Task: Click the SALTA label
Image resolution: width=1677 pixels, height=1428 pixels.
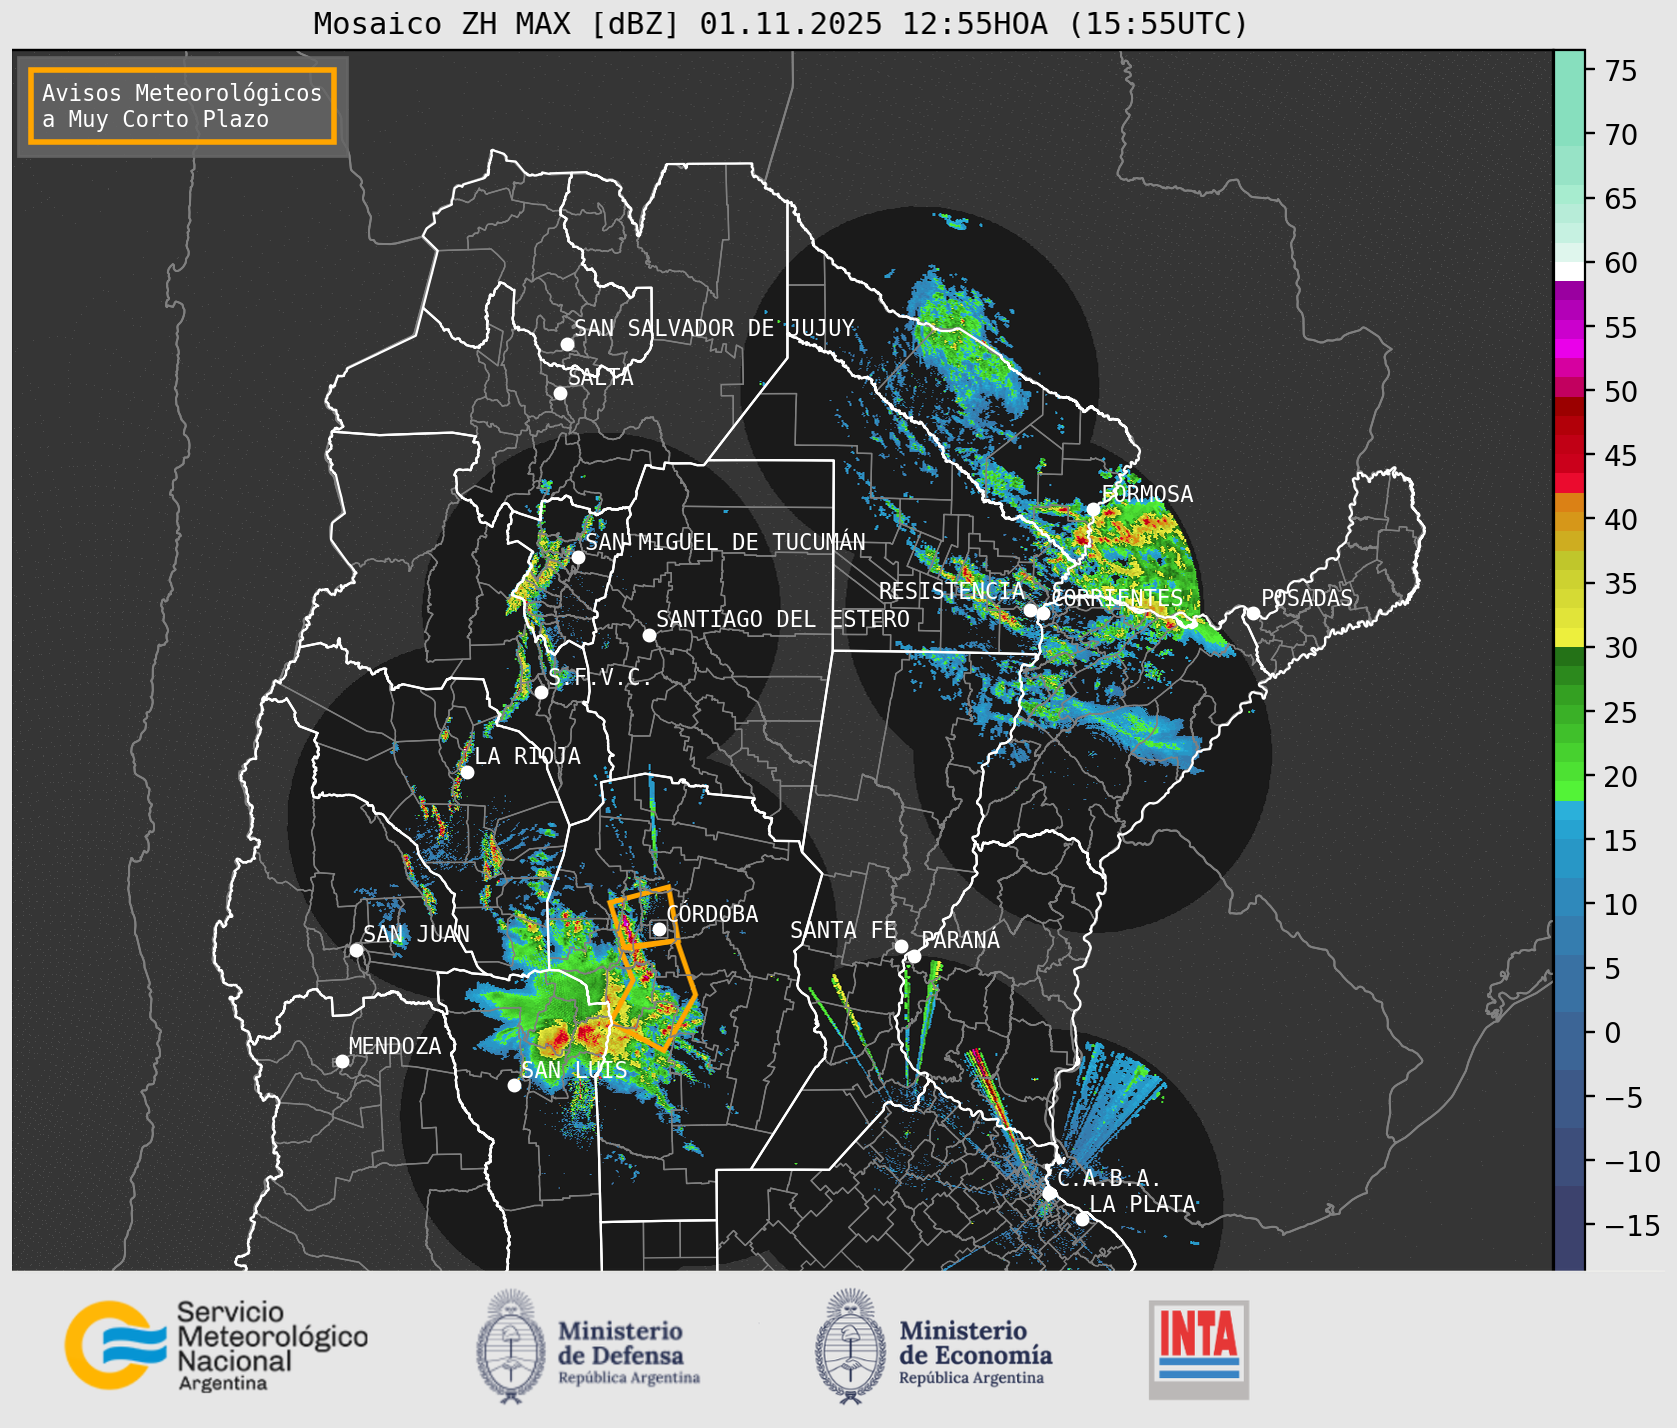Action: click(601, 377)
